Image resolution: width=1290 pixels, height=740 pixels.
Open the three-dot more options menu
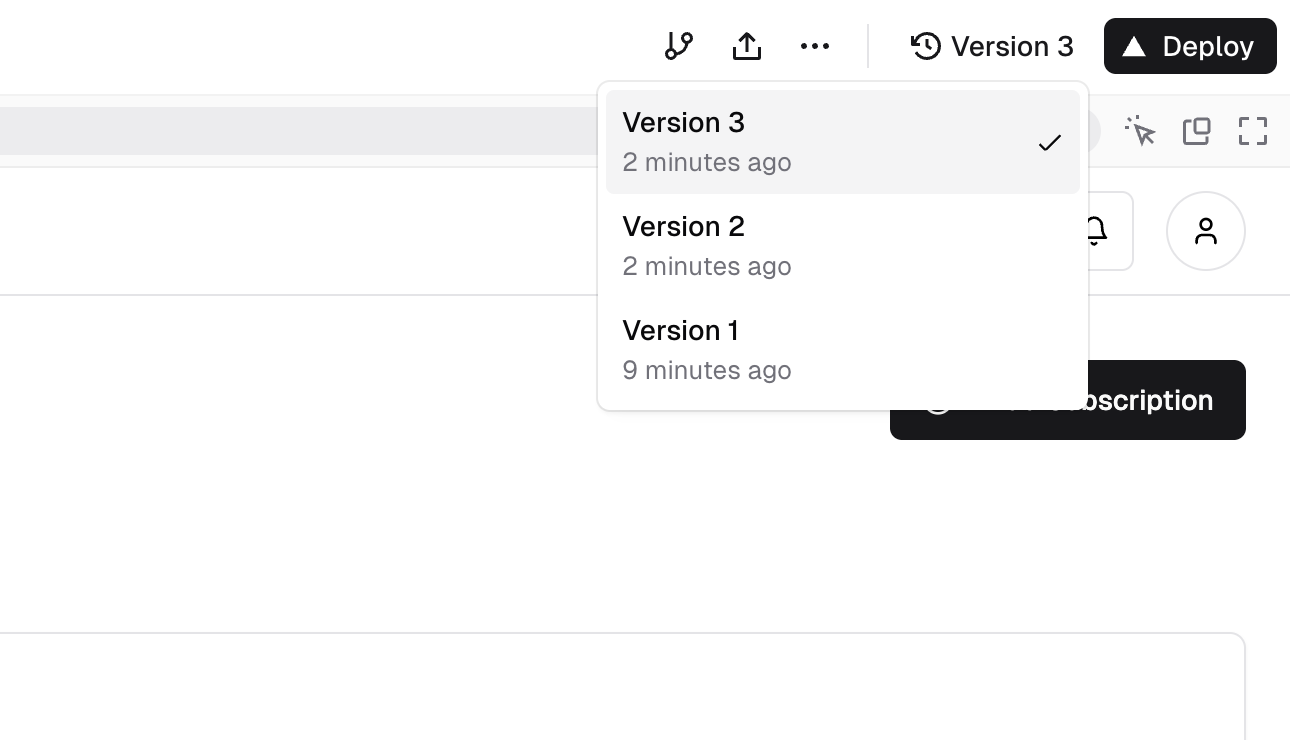point(815,46)
